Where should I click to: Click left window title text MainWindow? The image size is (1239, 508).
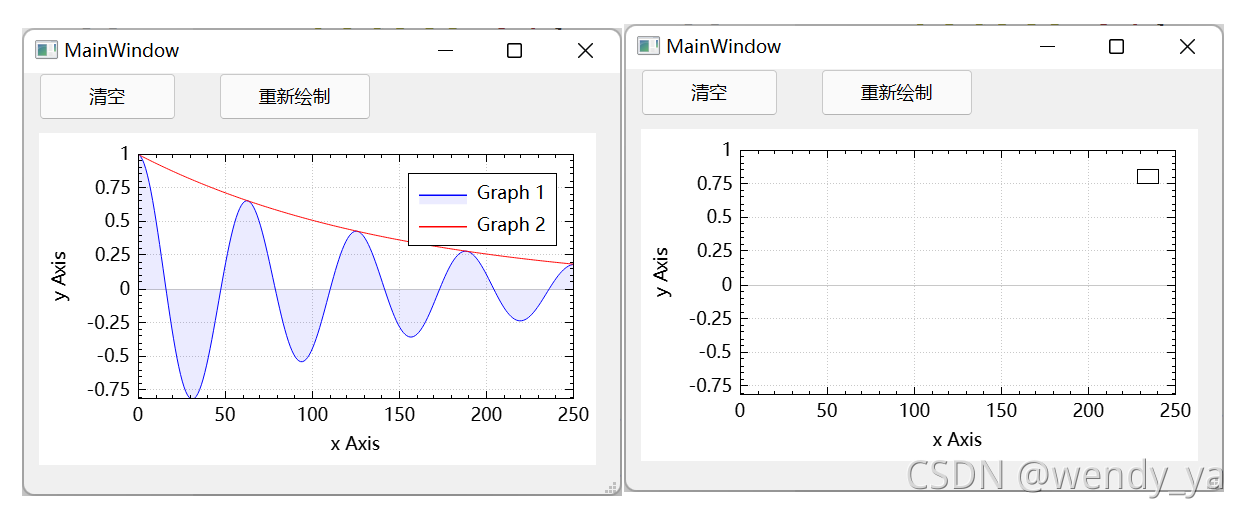(x=122, y=51)
